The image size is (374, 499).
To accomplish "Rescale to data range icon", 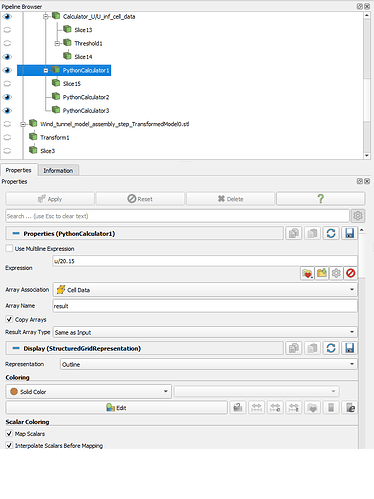I will [256, 408].
